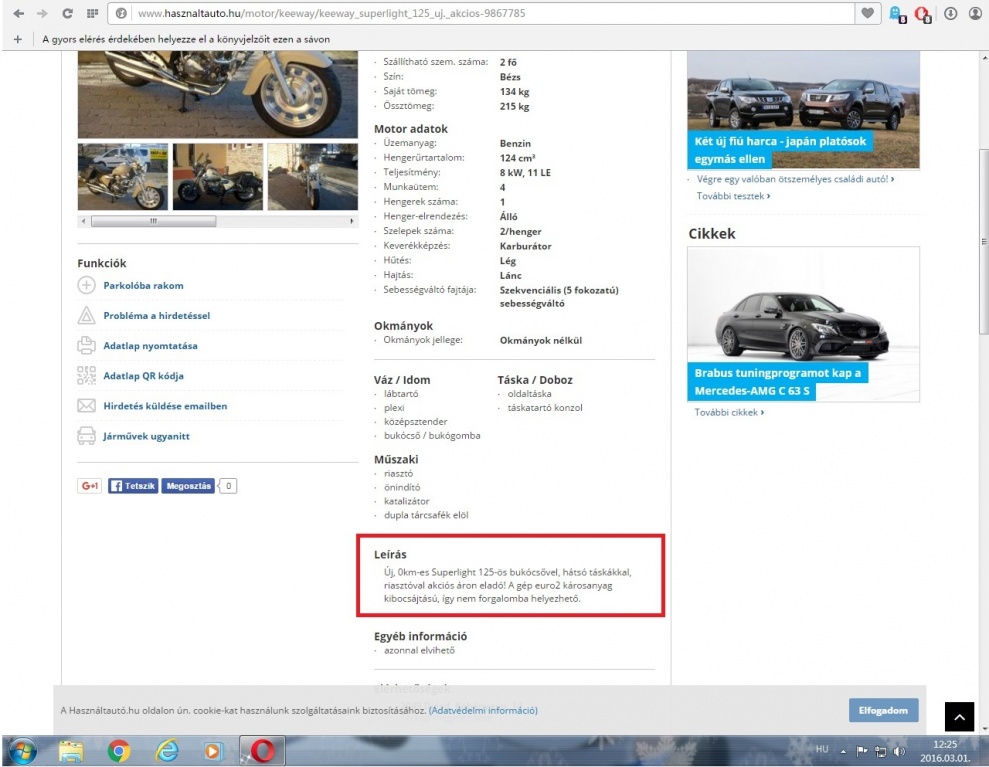Open the További tesztek link
Viewport: 989px width, 767px height.
click(x=733, y=196)
